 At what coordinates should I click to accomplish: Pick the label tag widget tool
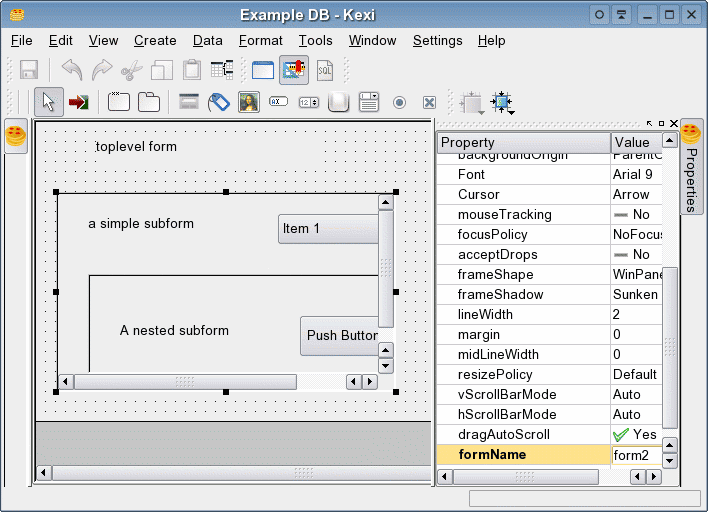(219, 102)
